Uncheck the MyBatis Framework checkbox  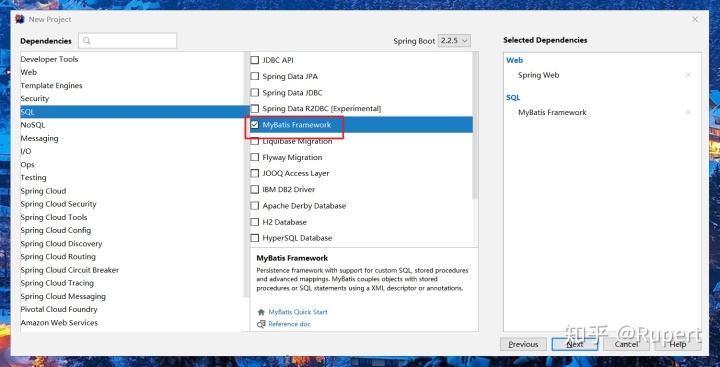point(255,125)
